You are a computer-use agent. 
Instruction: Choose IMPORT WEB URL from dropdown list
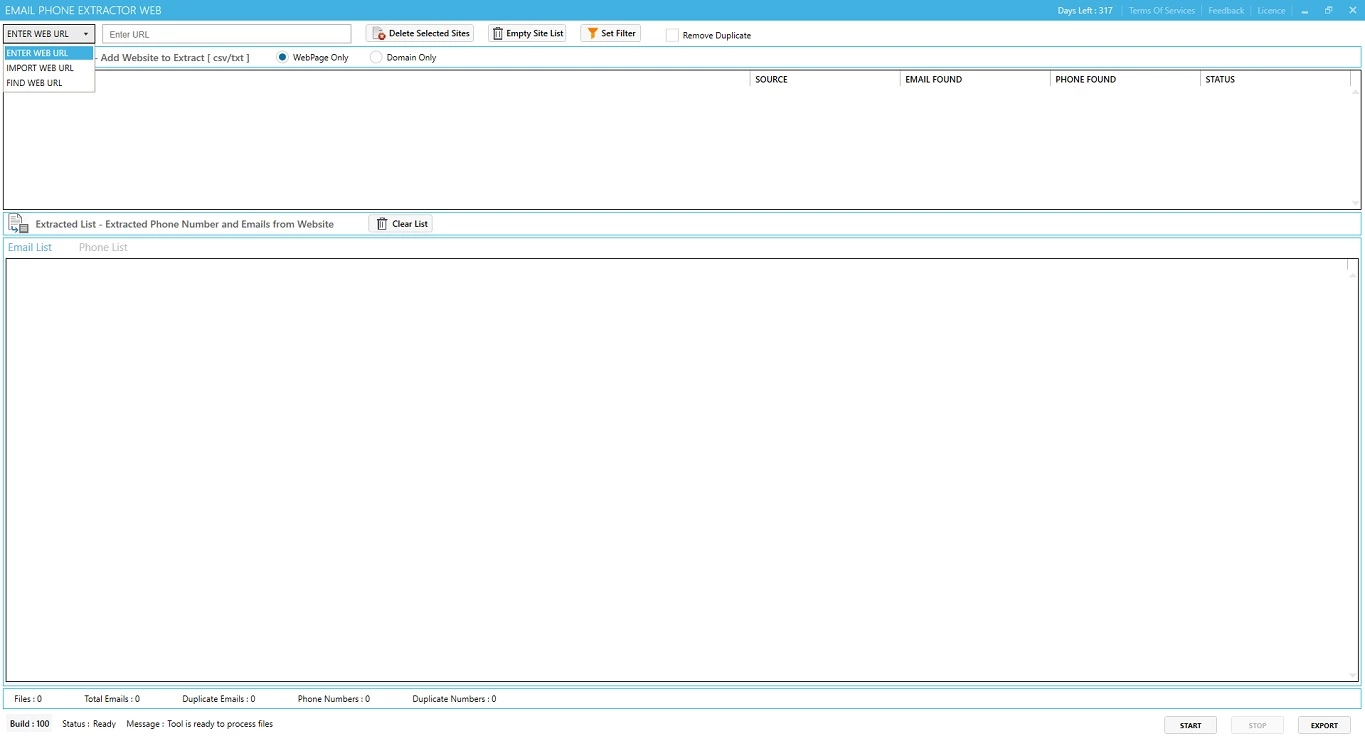40,68
